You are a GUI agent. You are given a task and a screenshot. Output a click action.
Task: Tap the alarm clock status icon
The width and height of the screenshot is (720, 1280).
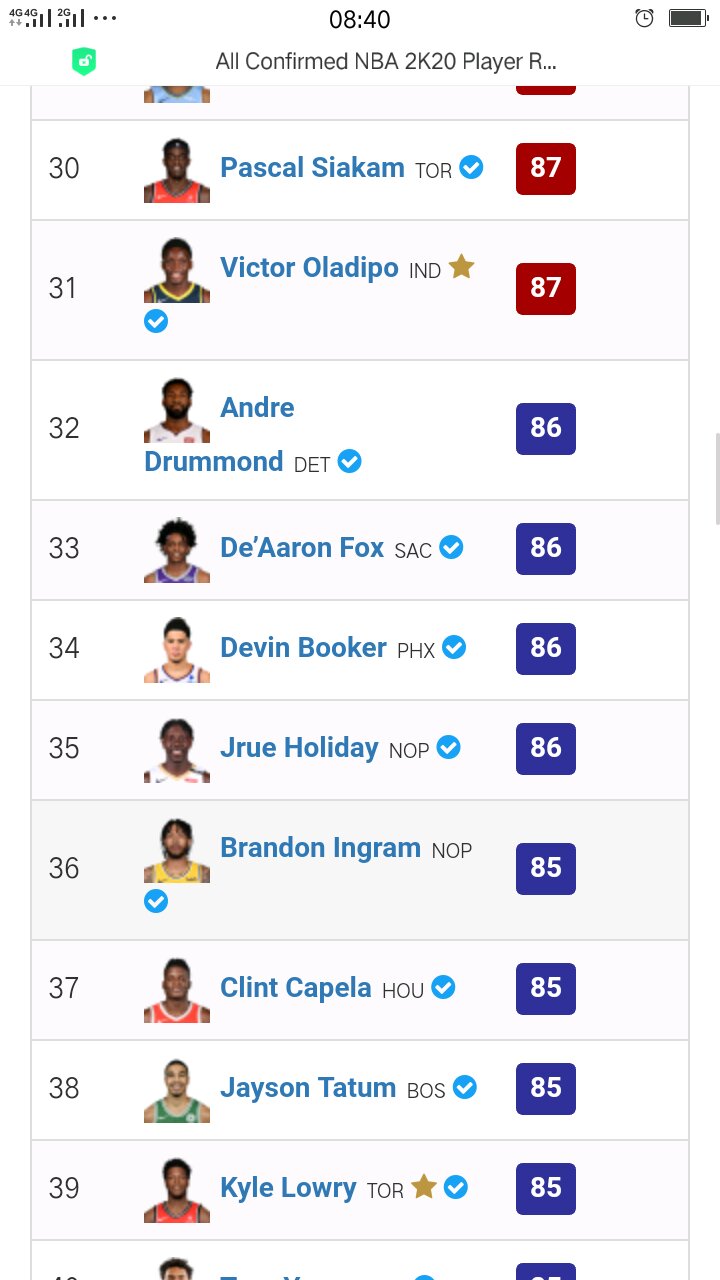[x=645, y=18]
